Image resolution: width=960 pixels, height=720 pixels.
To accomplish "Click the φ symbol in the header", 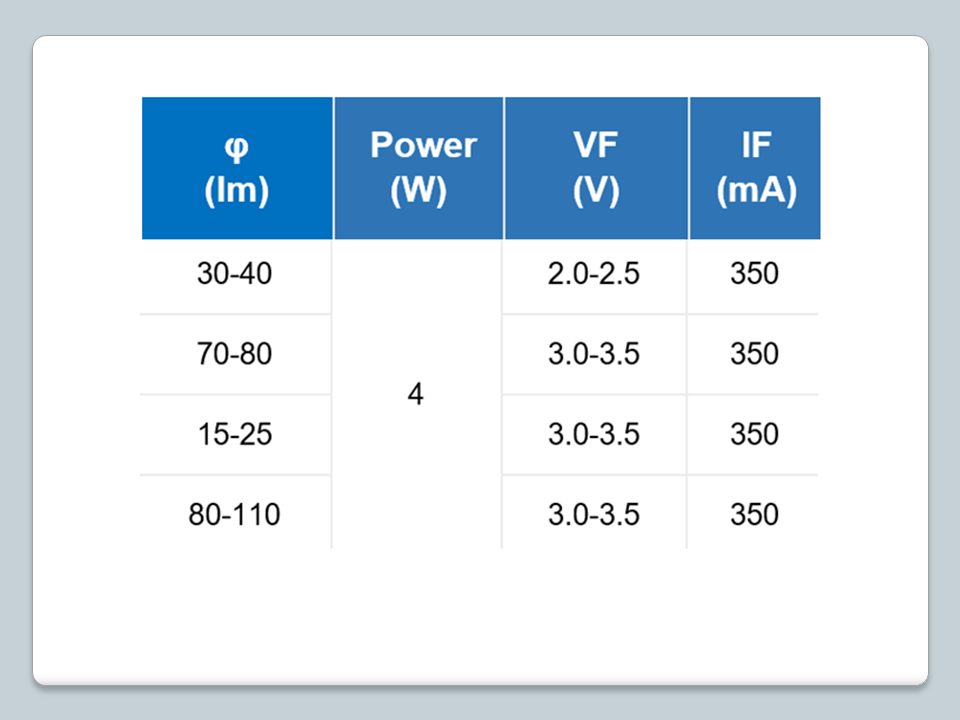I will 236,148.
